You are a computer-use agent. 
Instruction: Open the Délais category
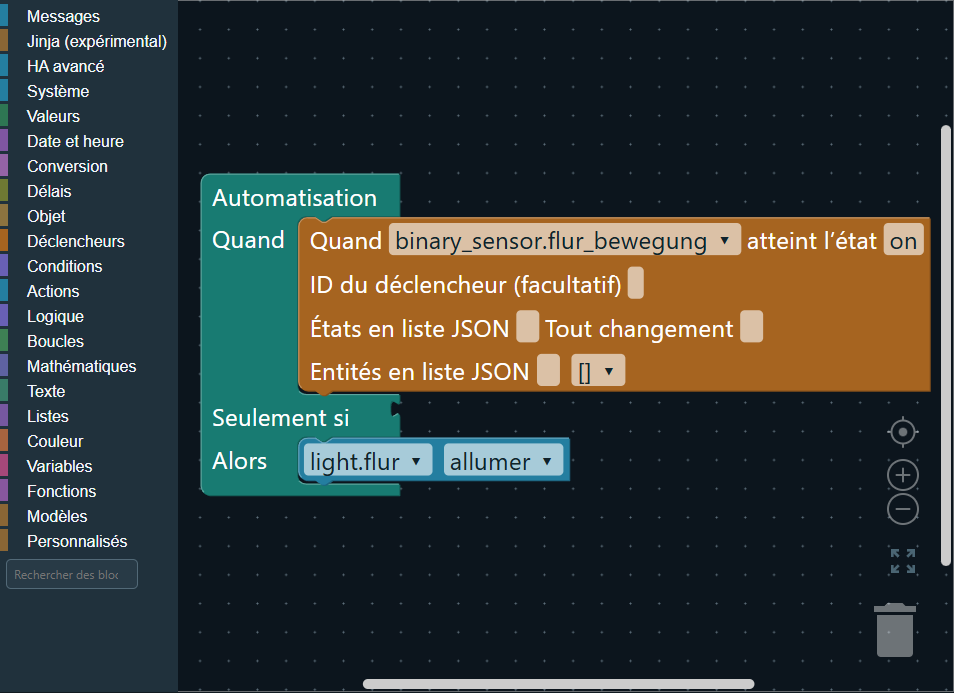pos(89,191)
